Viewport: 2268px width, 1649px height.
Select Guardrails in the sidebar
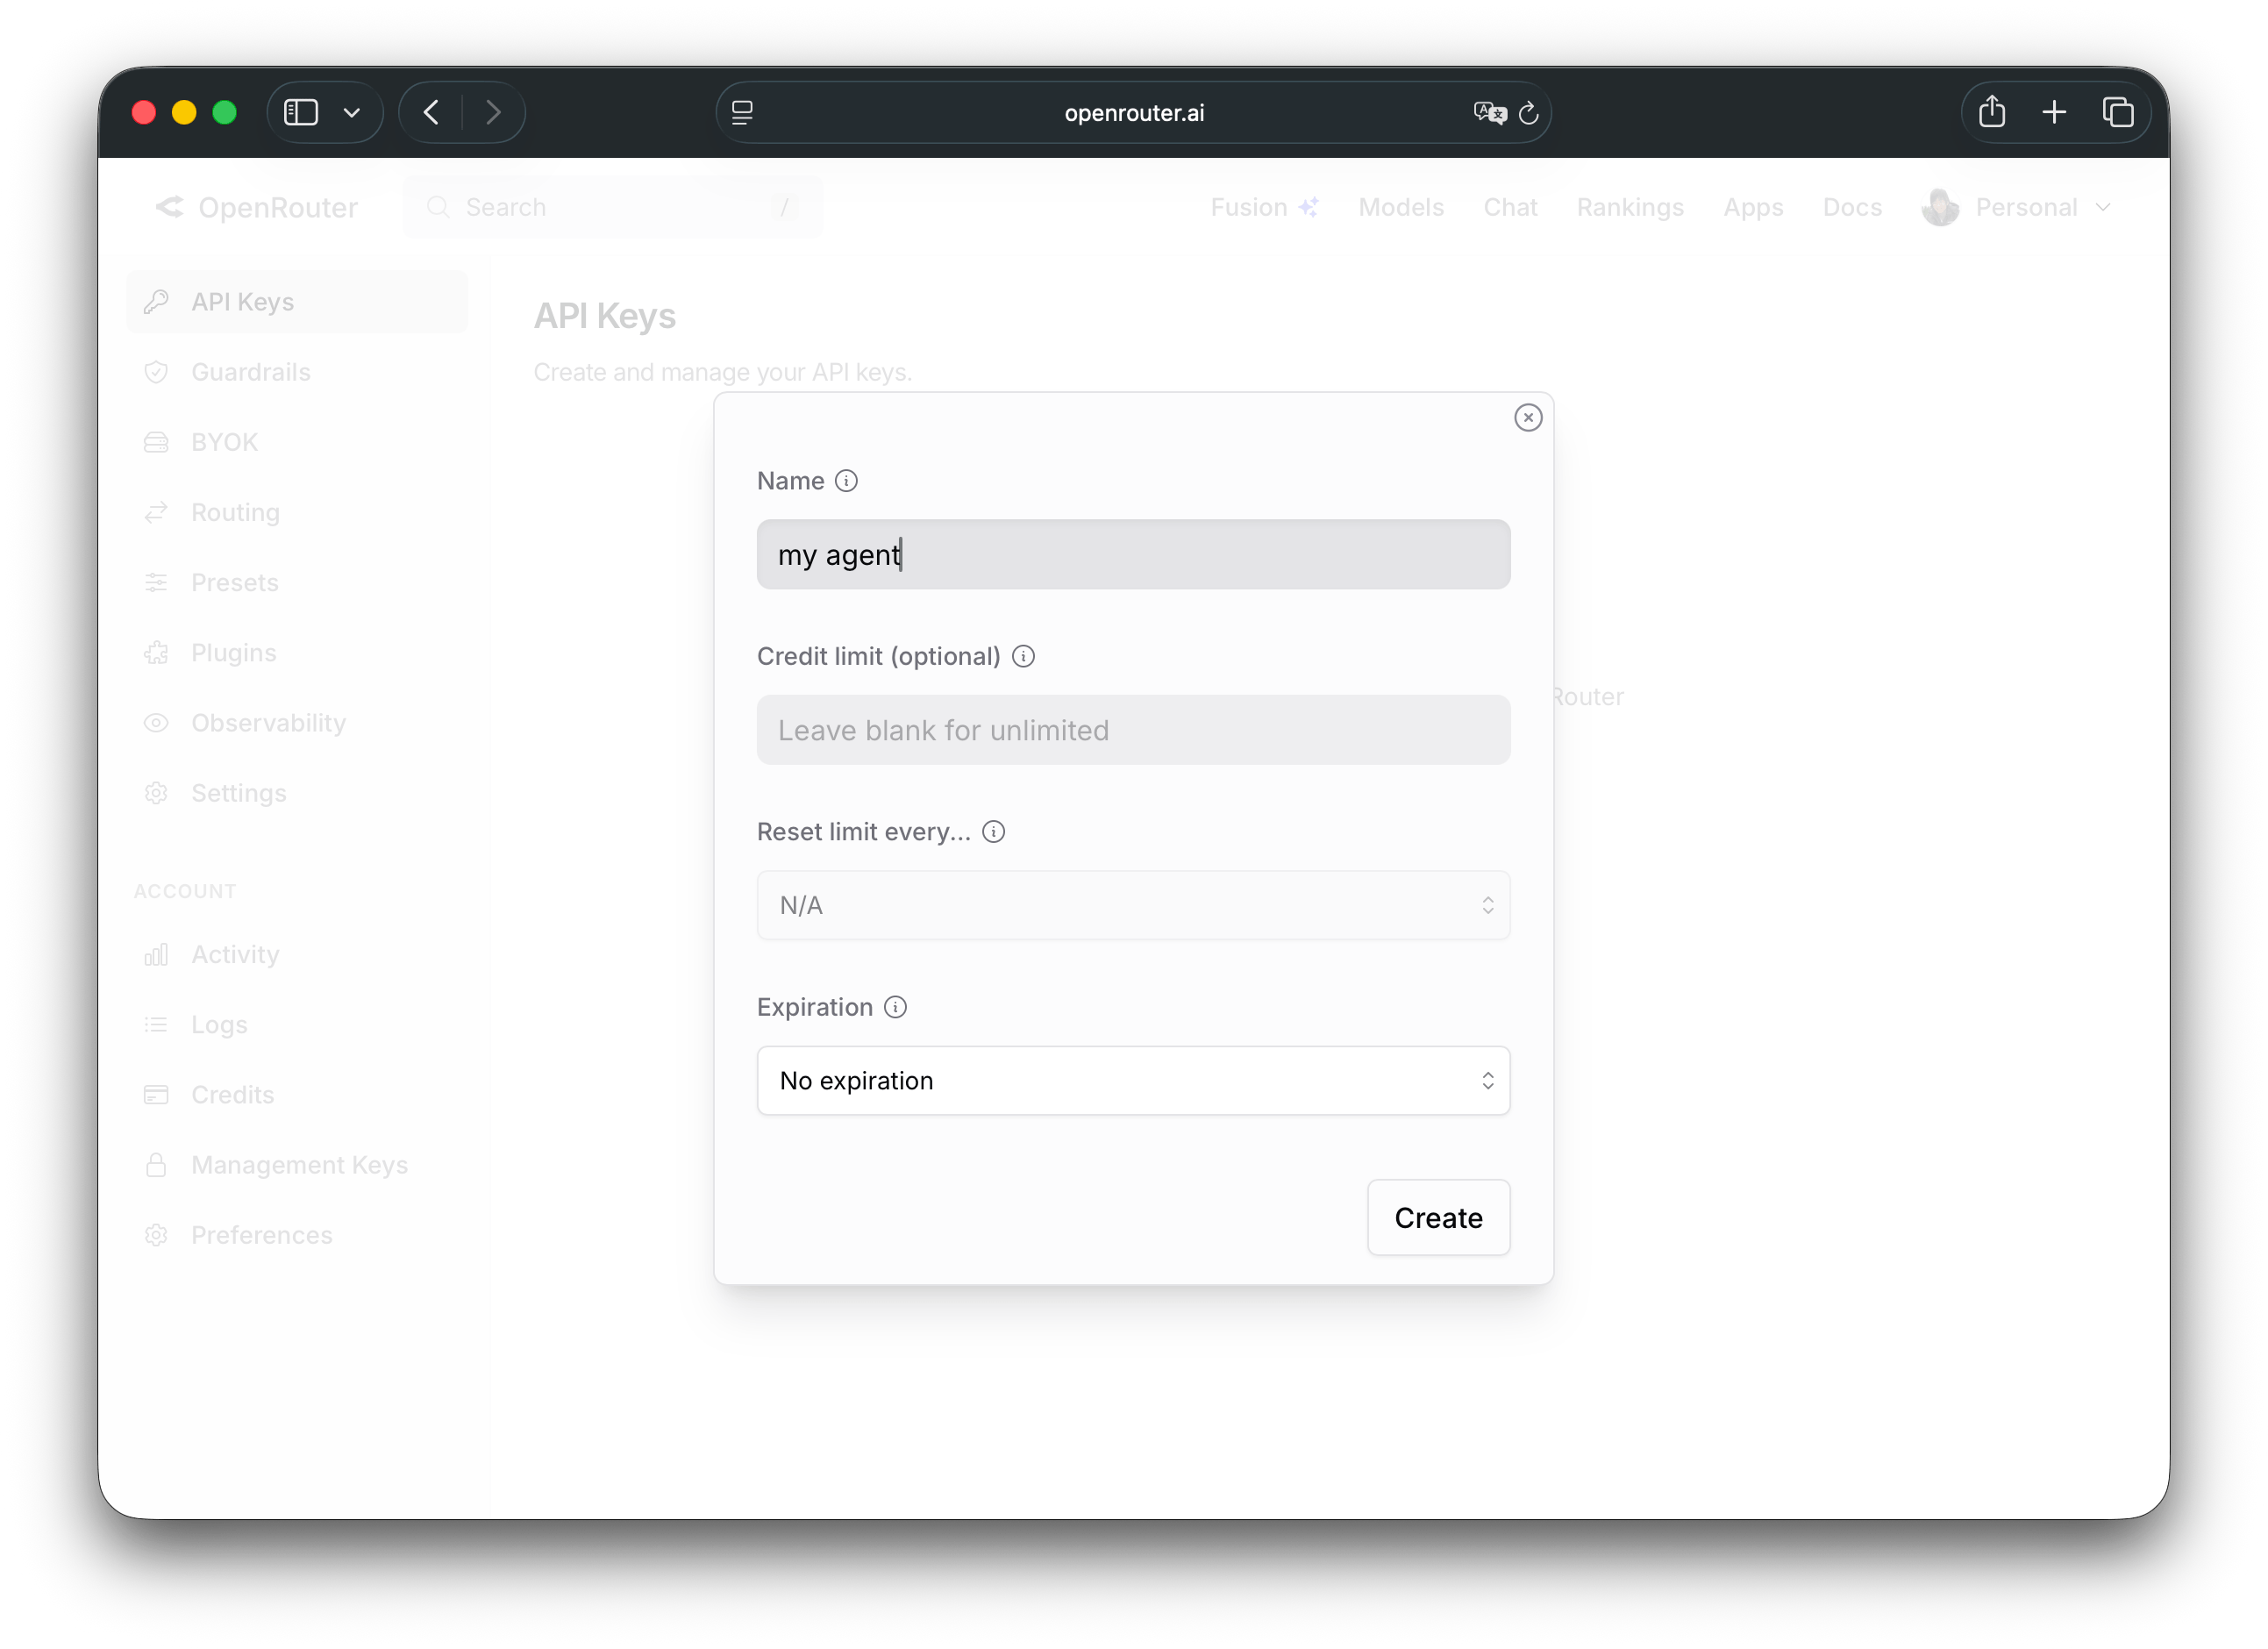(x=250, y=372)
